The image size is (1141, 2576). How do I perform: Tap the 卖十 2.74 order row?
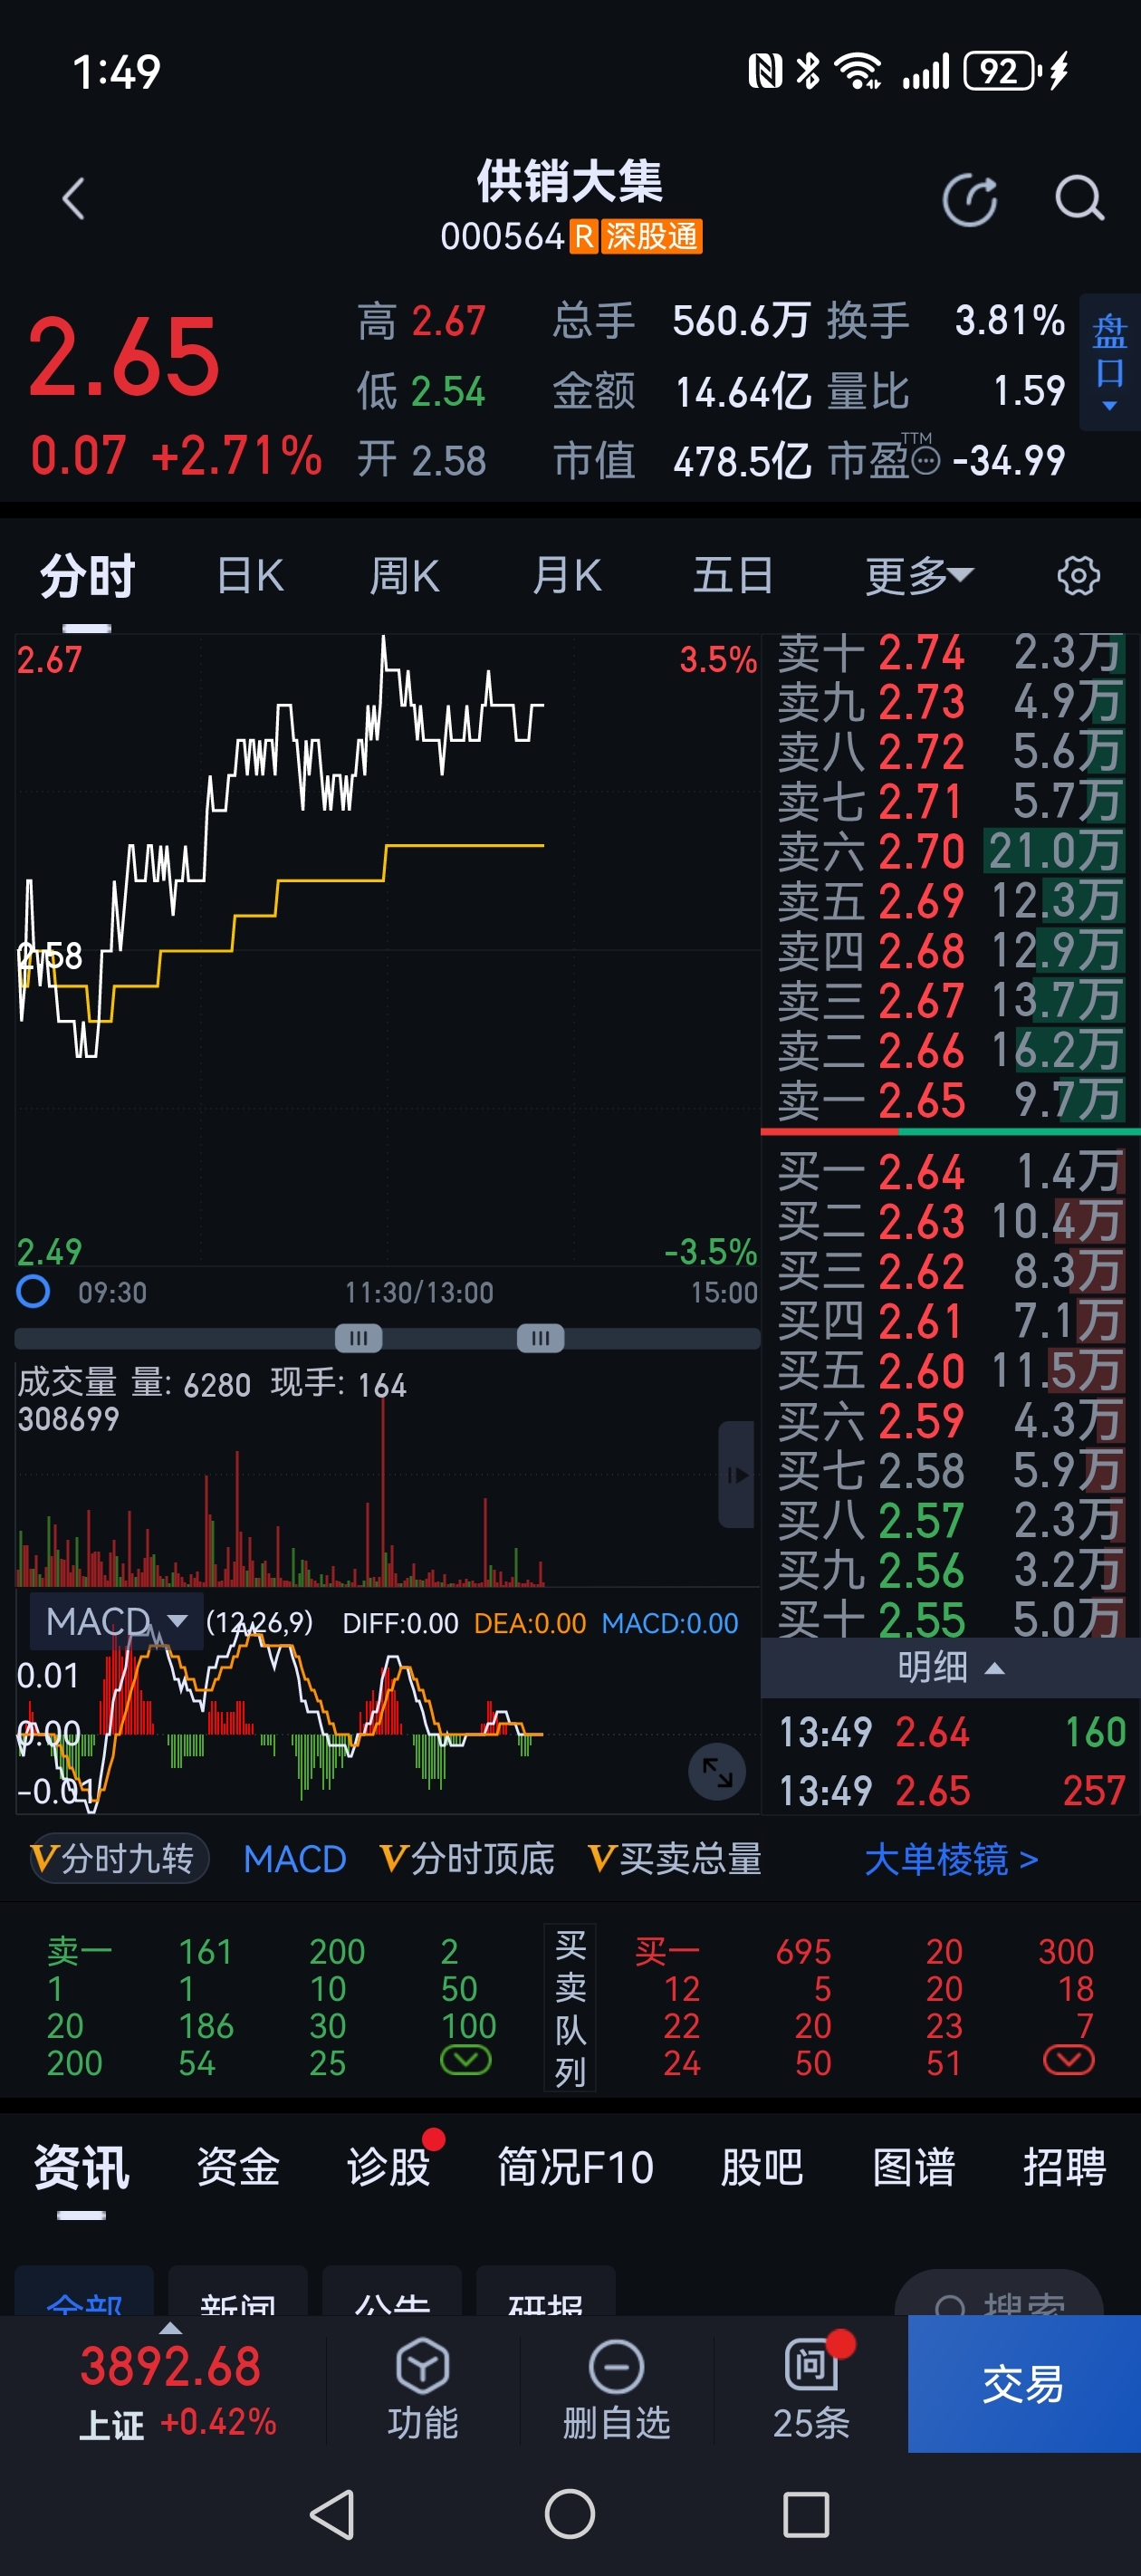point(951,653)
